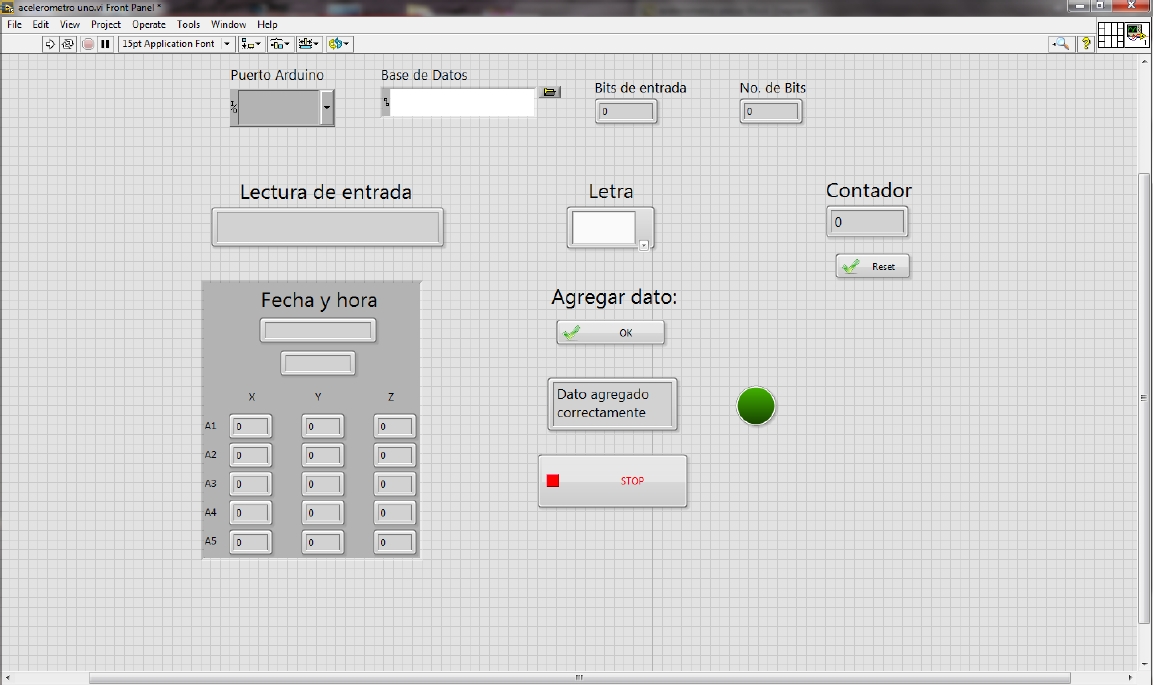Screen dimensions: 1153x685
Task: Open the Application Font dropdown
Action: 227,44
